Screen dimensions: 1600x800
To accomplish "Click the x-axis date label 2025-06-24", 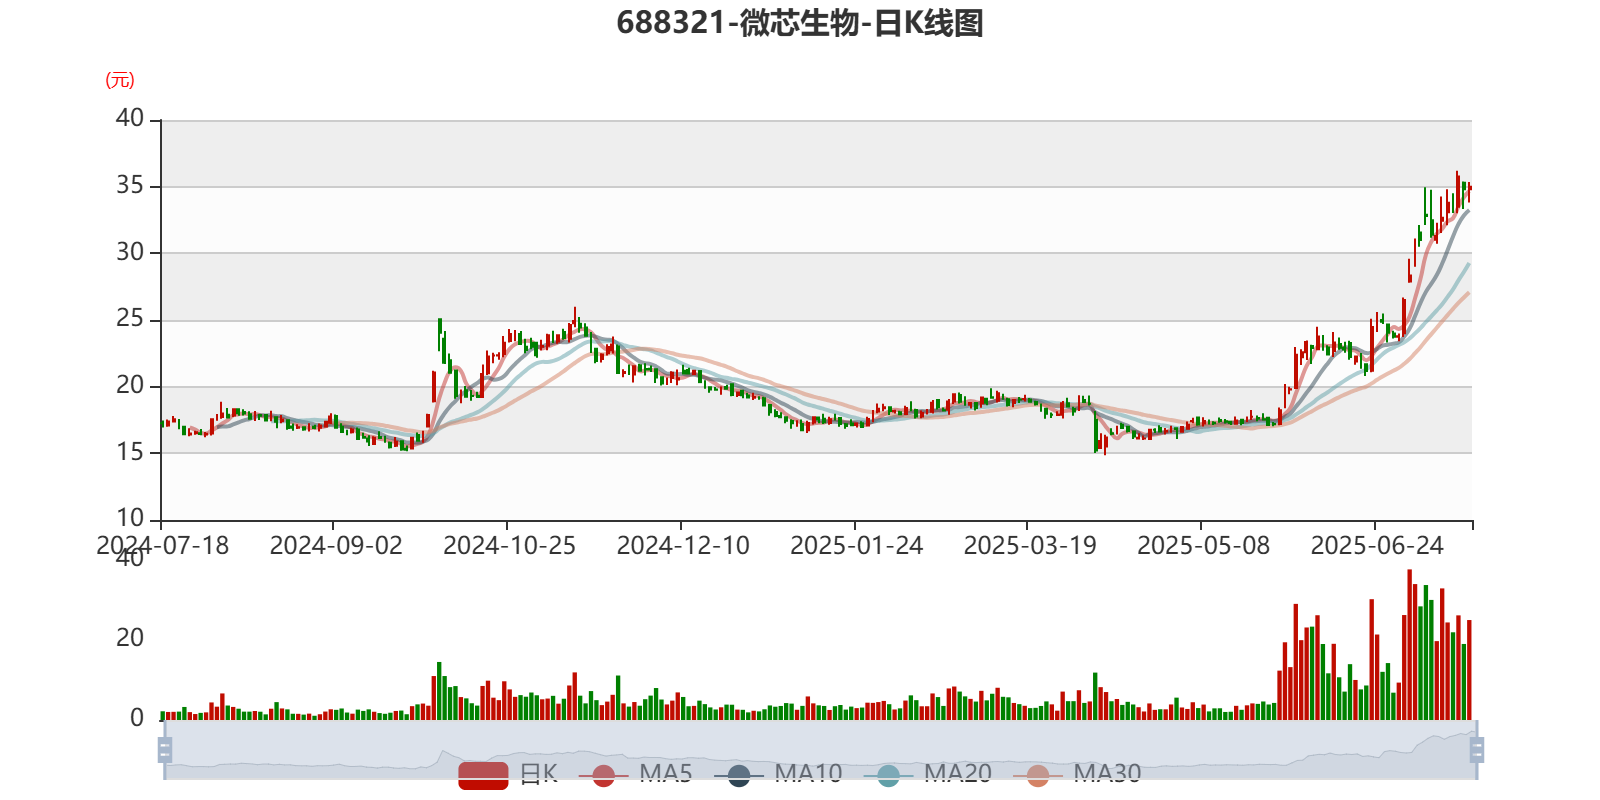I will (1377, 546).
